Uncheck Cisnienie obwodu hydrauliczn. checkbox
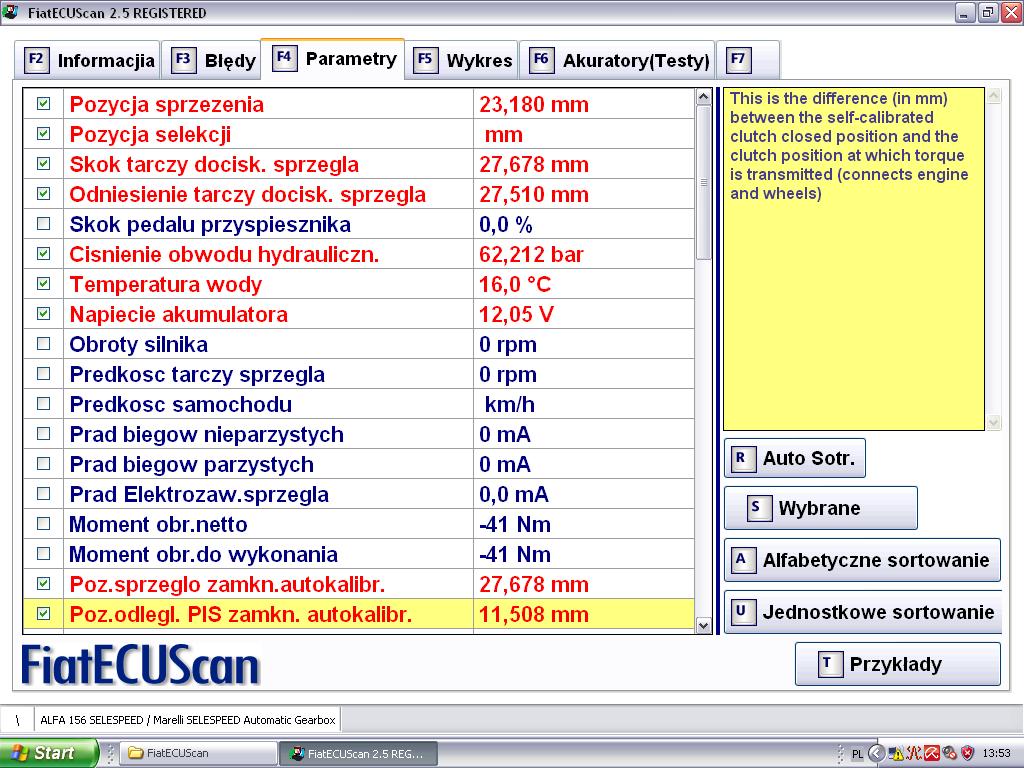Screen dimensions: 1024x768 click(x=43, y=254)
